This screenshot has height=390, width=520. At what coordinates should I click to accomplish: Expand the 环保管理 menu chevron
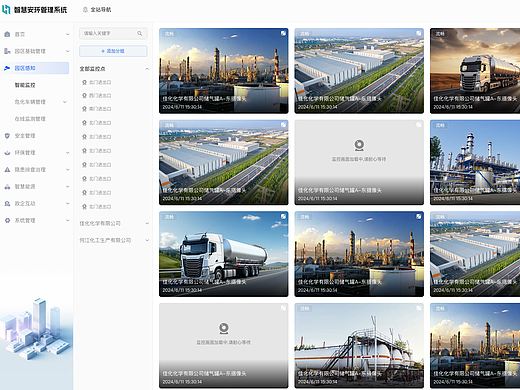(x=68, y=153)
